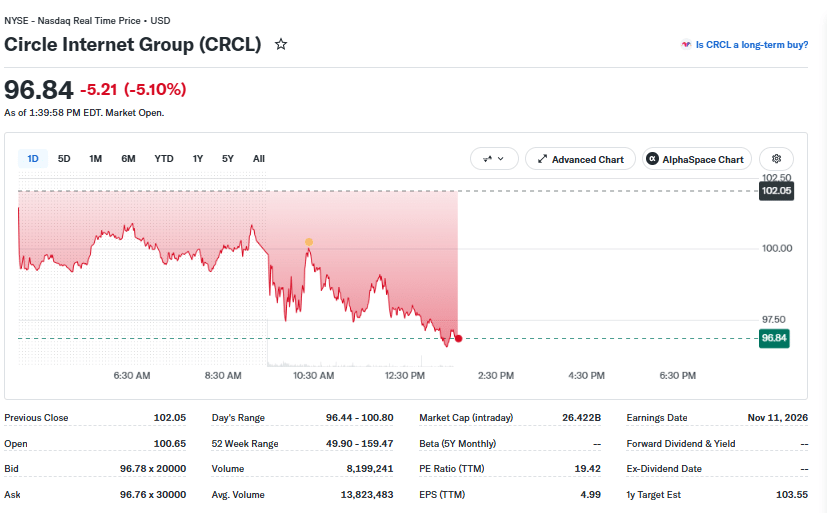The height and width of the screenshot is (513, 827).
Task: Switch chart to 1M range
Action: pos(95,159)
